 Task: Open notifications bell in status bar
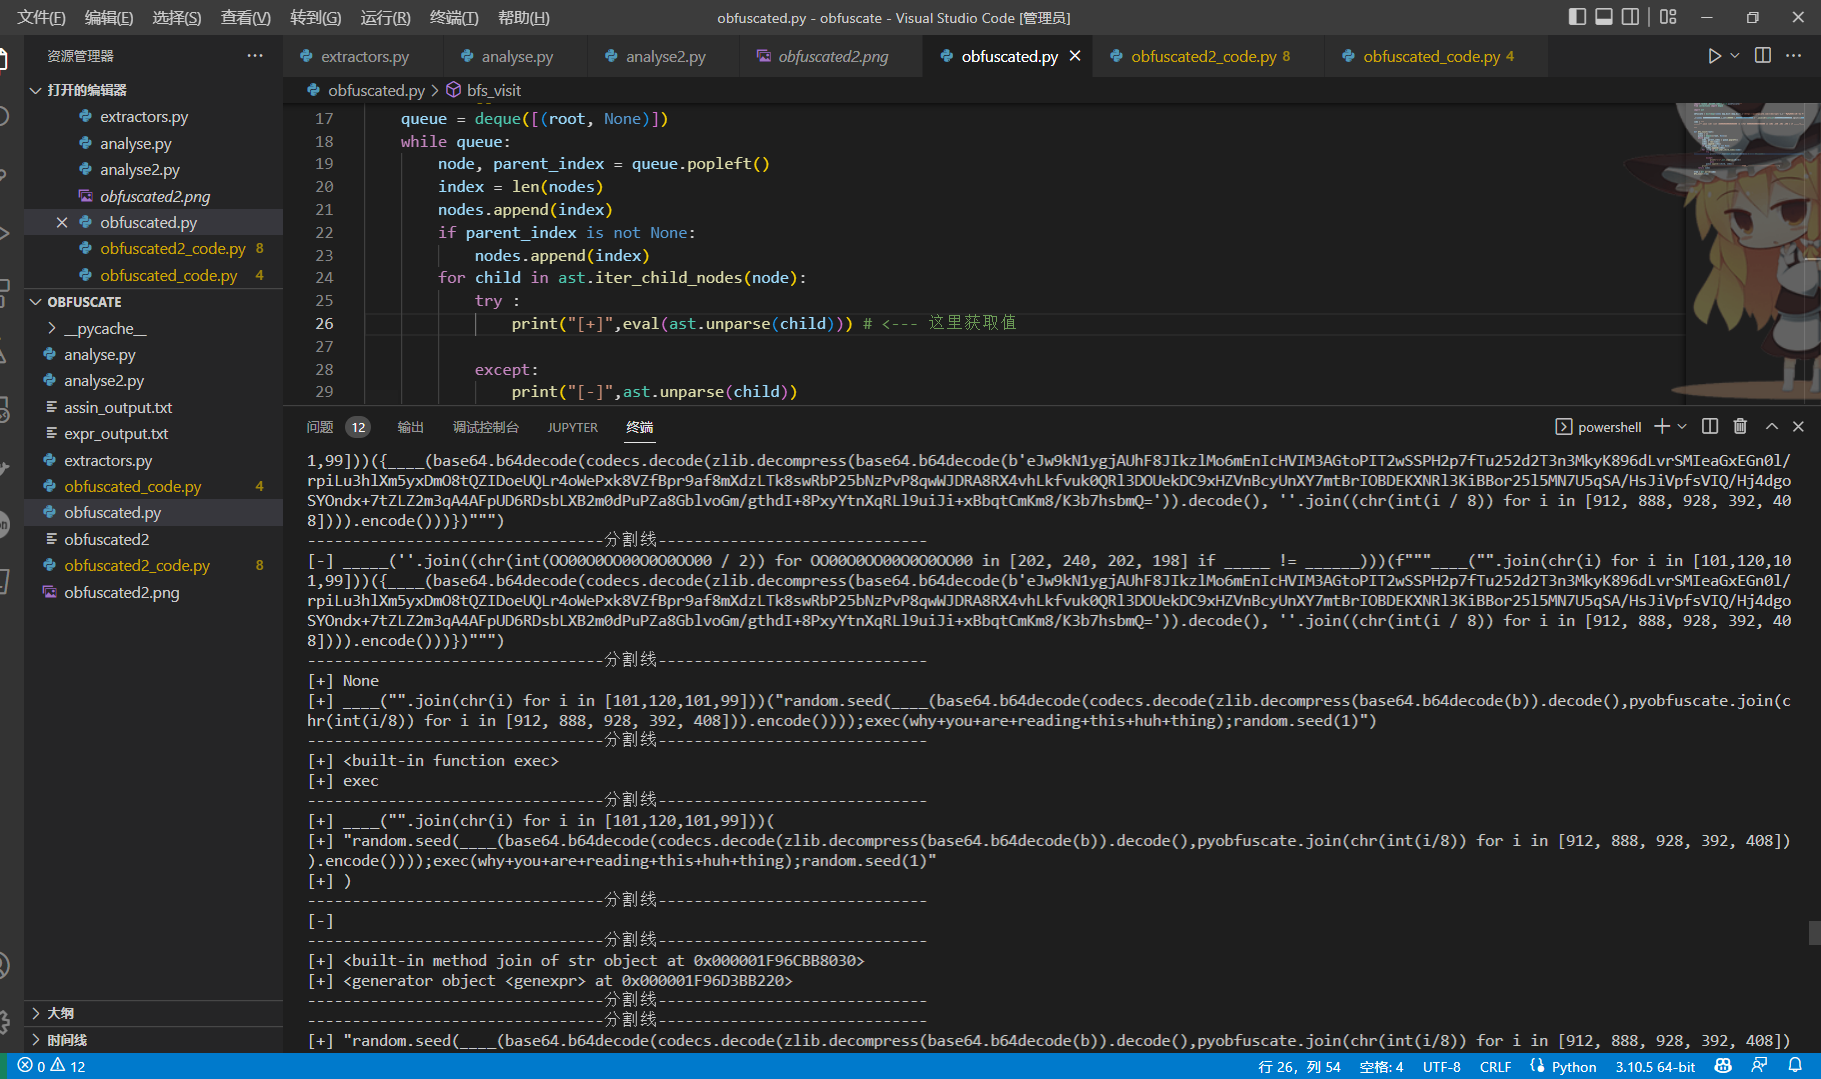(x=1795, y=1066)
